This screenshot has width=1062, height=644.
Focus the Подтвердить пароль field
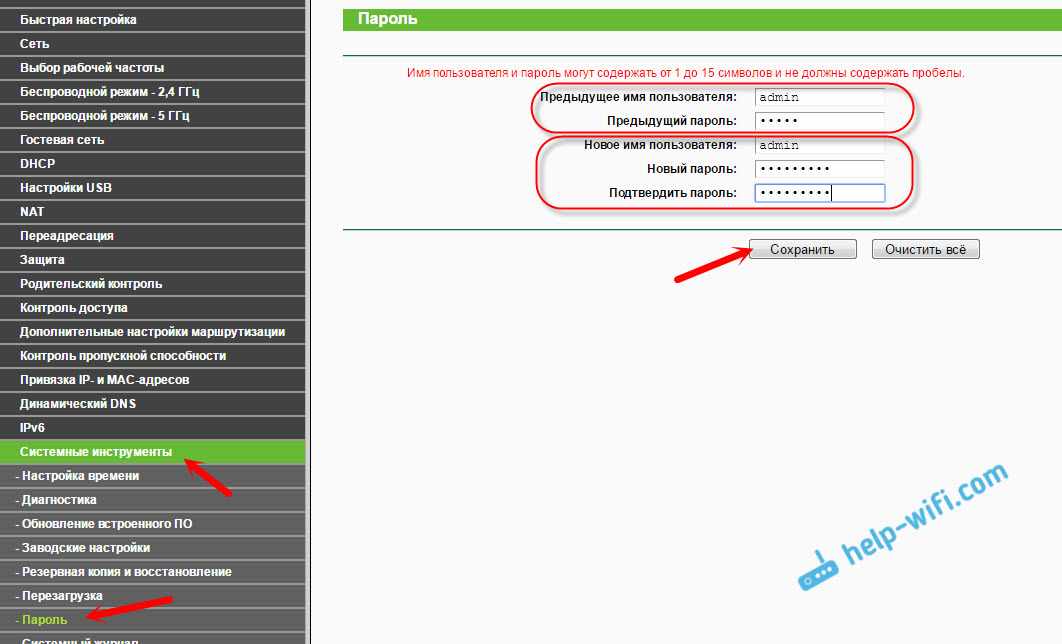tap(820, 194)
